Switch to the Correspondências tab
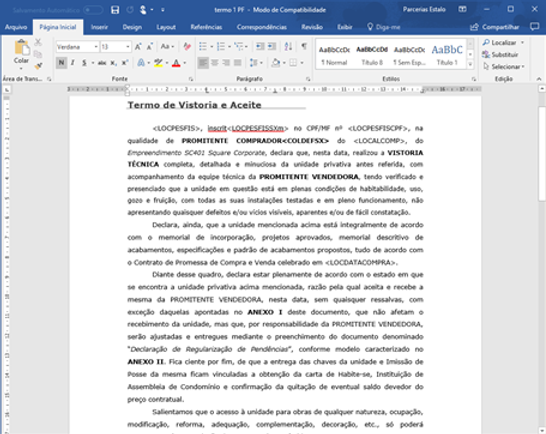Image resolution: width=546 pixels, height=434 pixels. (x=262, y=27)
